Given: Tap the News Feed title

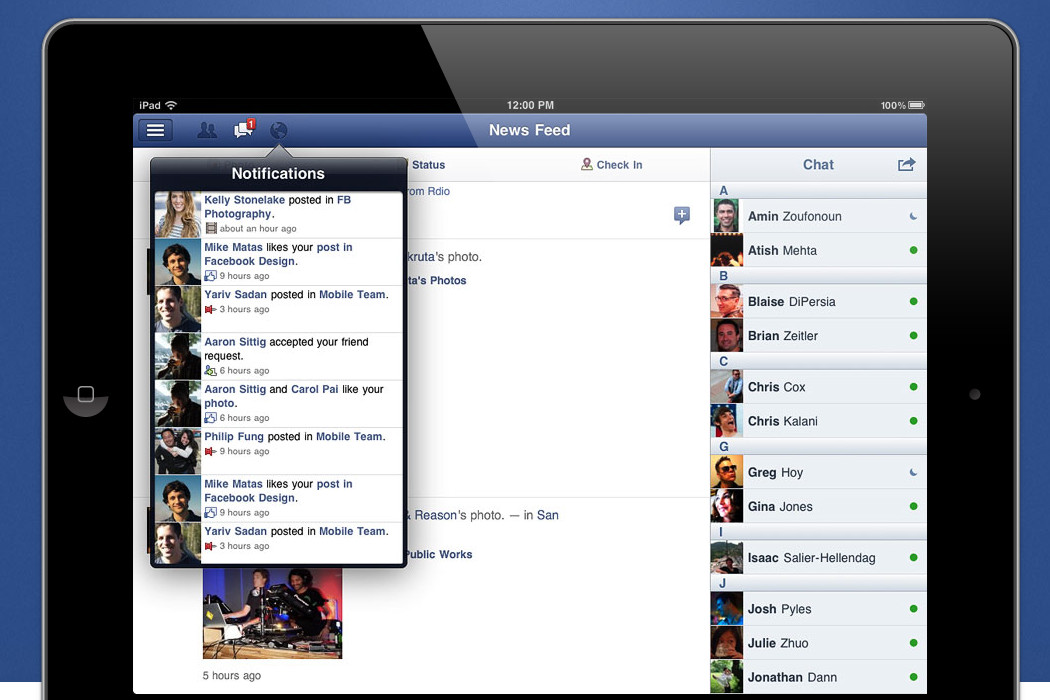Looking at the screenshot, I should (x=529, y=130).
